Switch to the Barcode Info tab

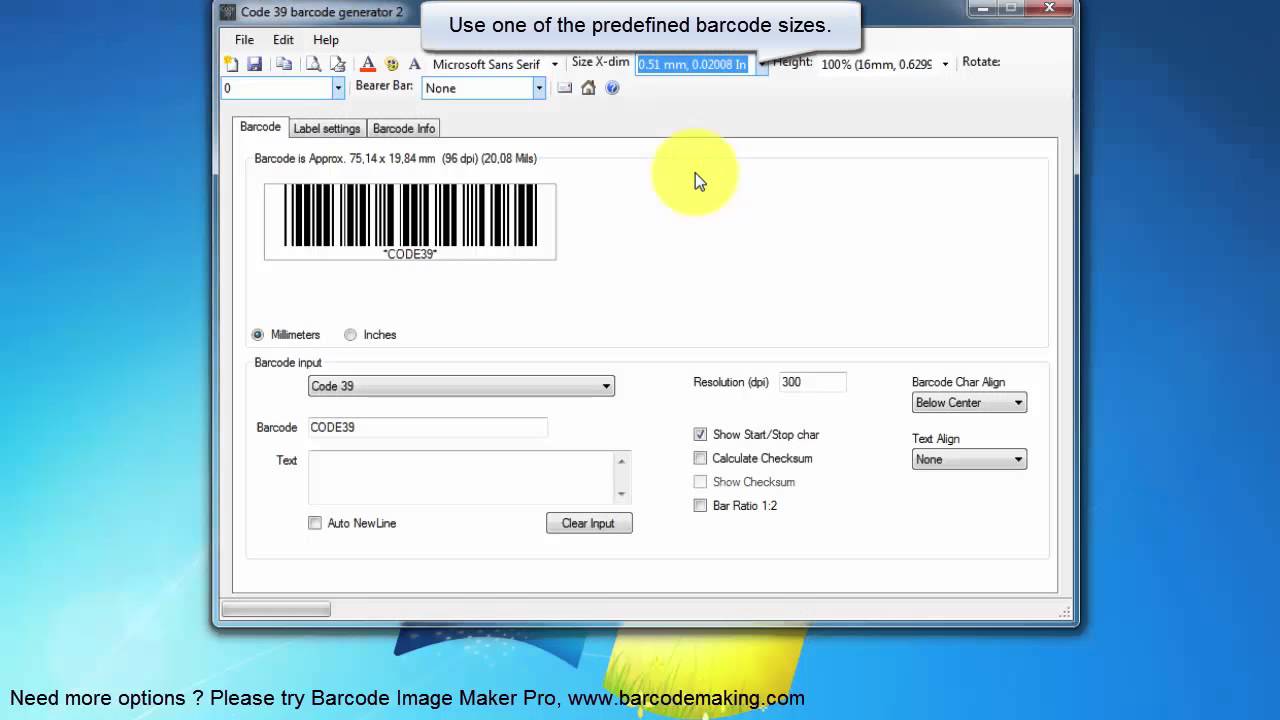(x=404, y=128)
